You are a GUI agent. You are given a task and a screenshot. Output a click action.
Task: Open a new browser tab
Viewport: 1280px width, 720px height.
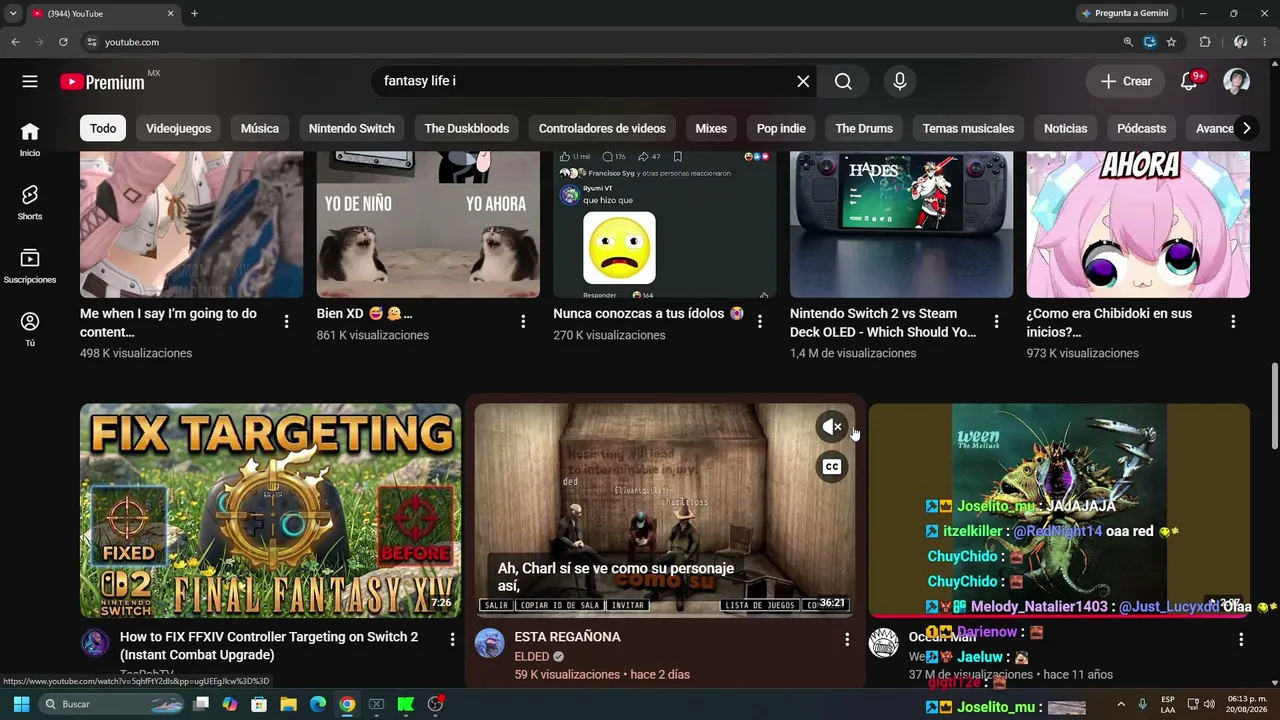194,13
